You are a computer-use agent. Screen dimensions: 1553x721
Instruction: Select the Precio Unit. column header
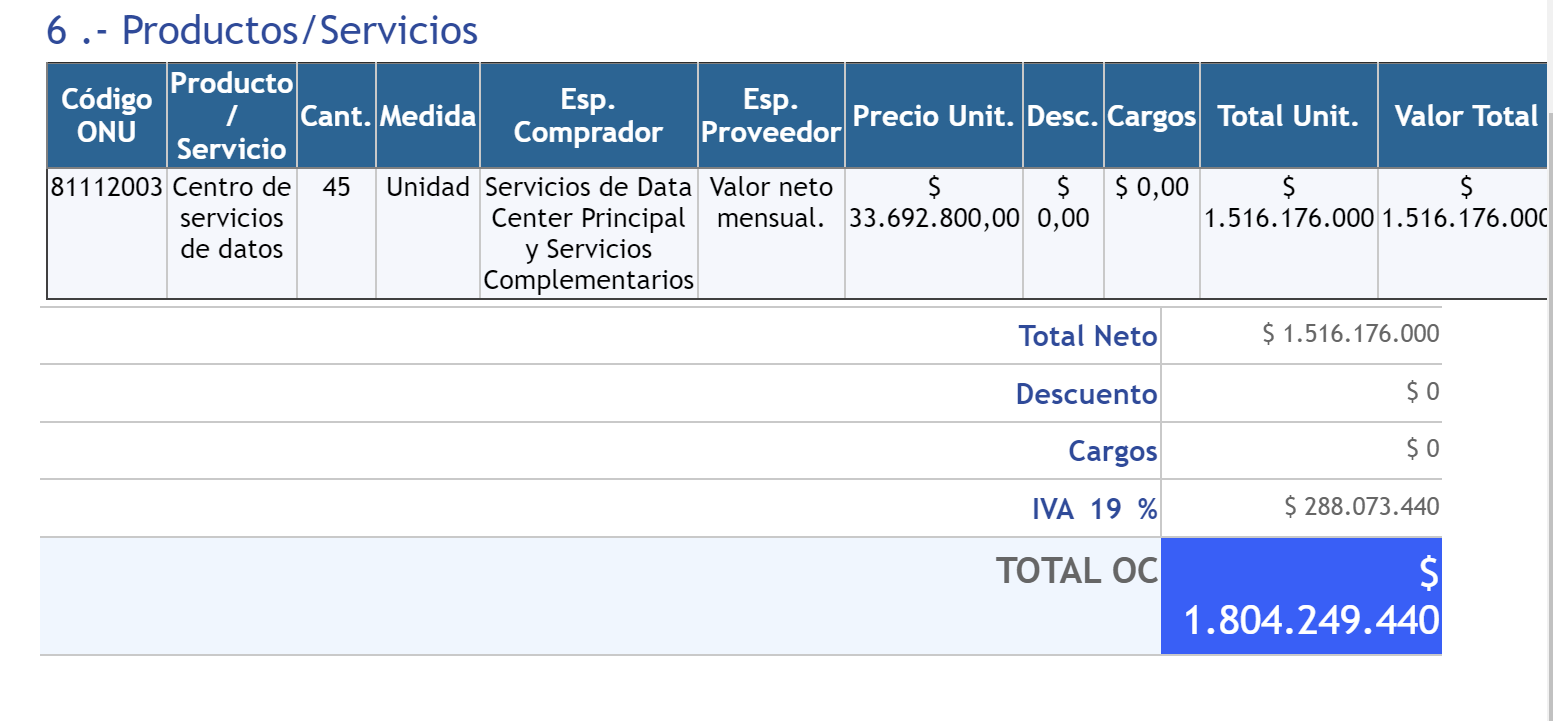point(934,116)
